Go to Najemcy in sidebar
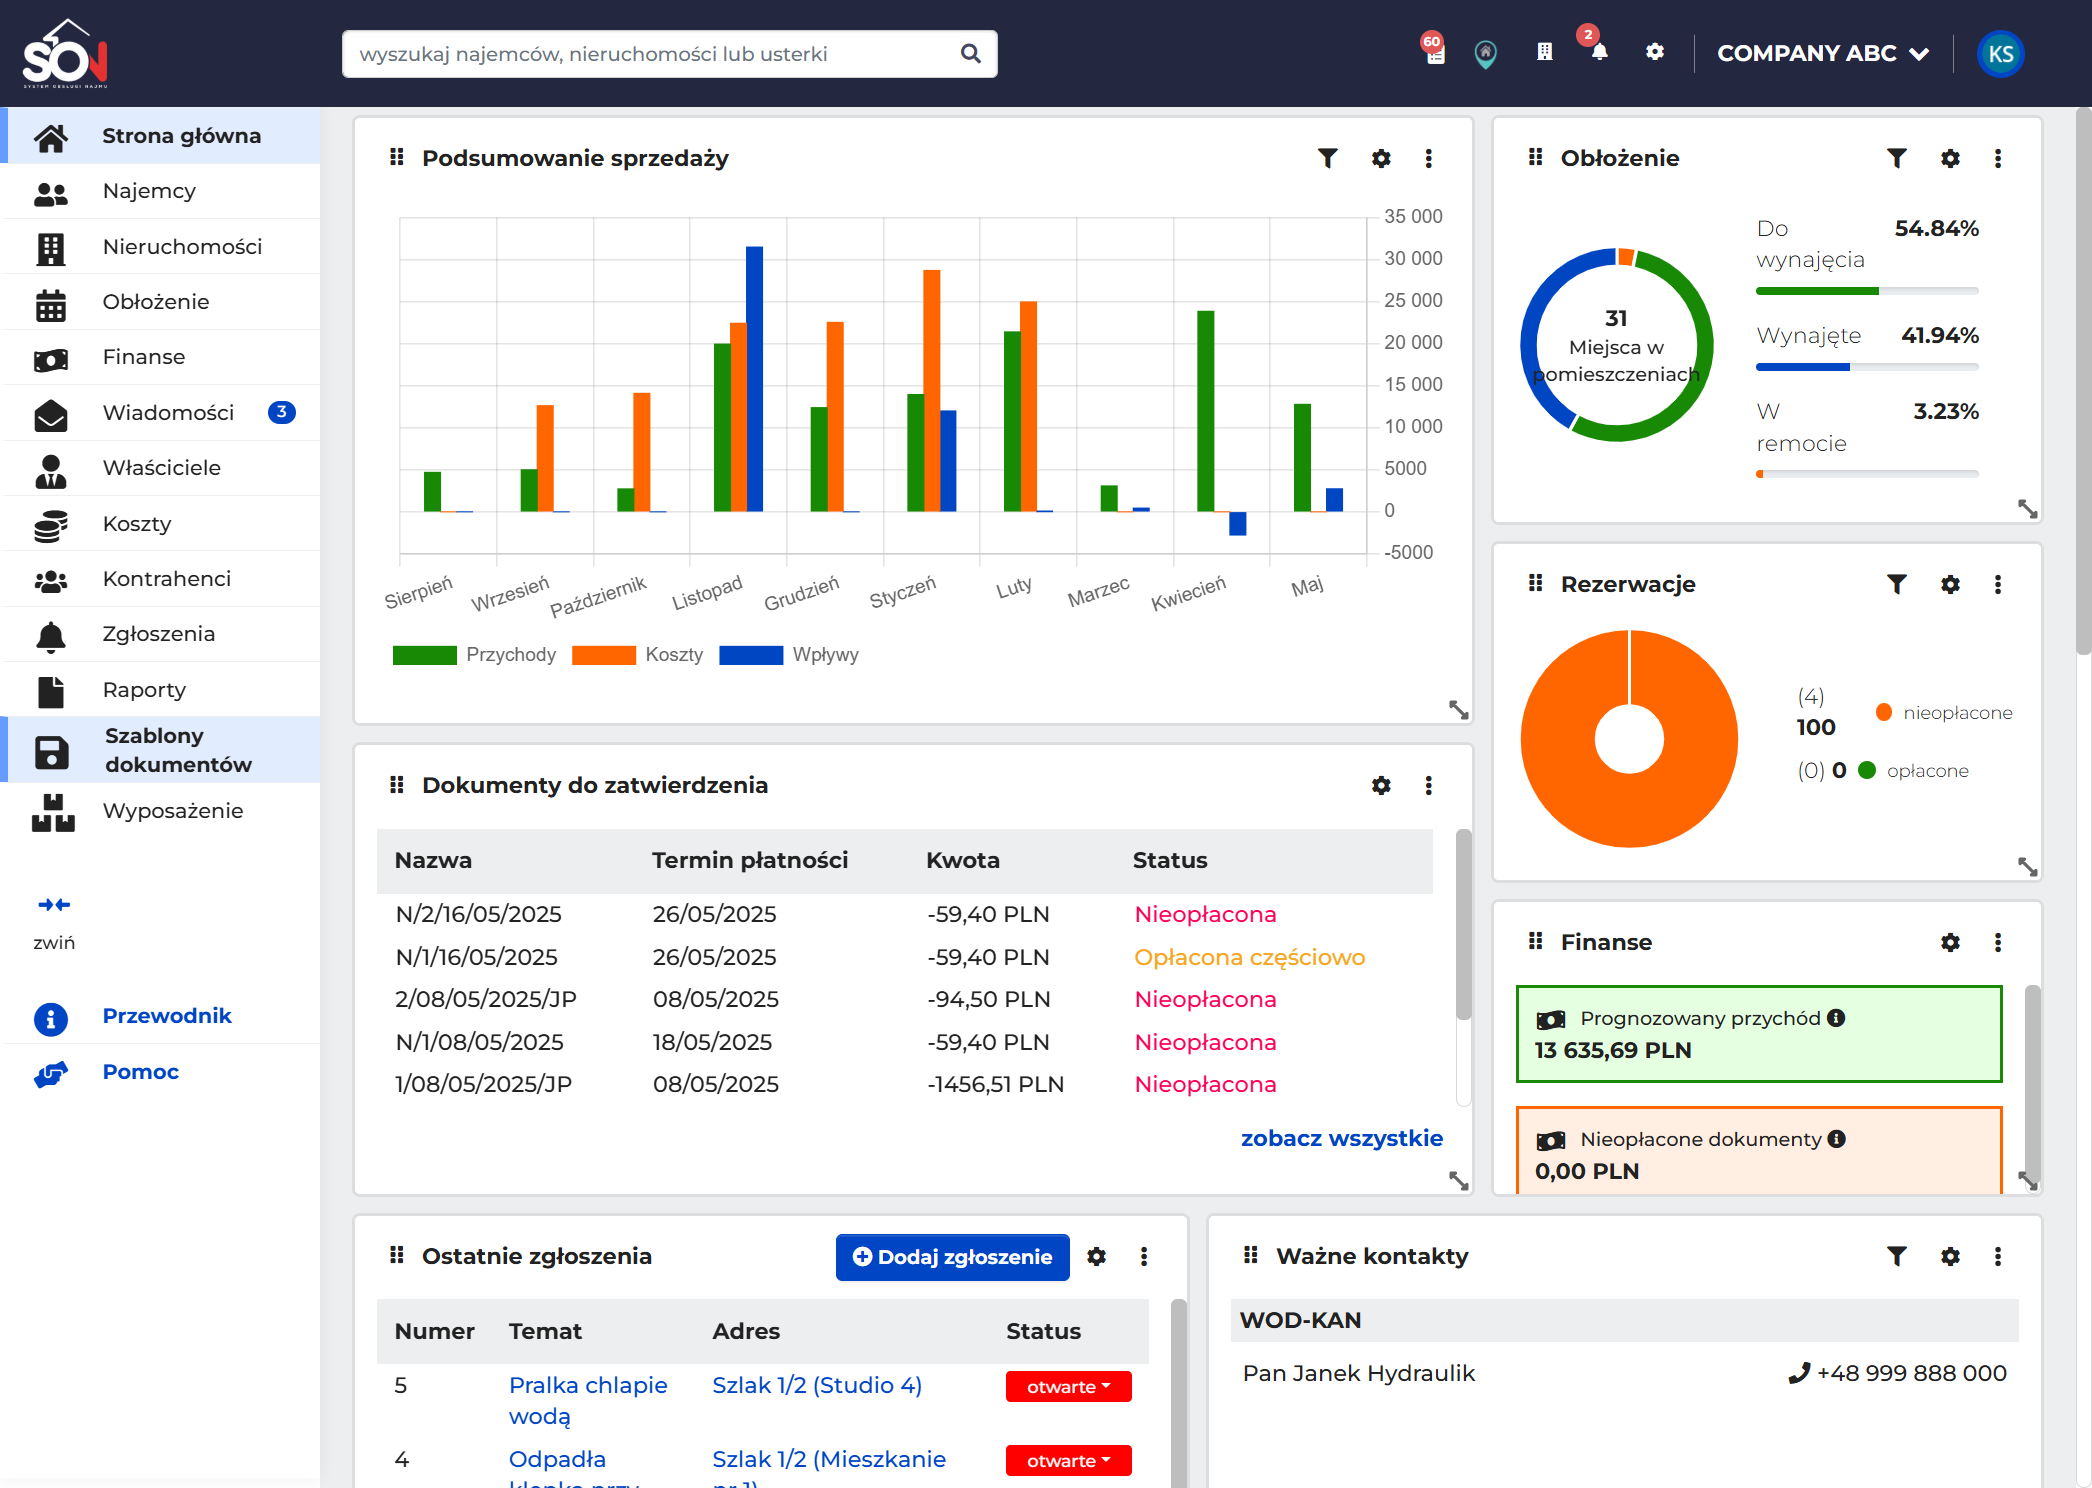The image size is (2092, 1488). (161, 191)
